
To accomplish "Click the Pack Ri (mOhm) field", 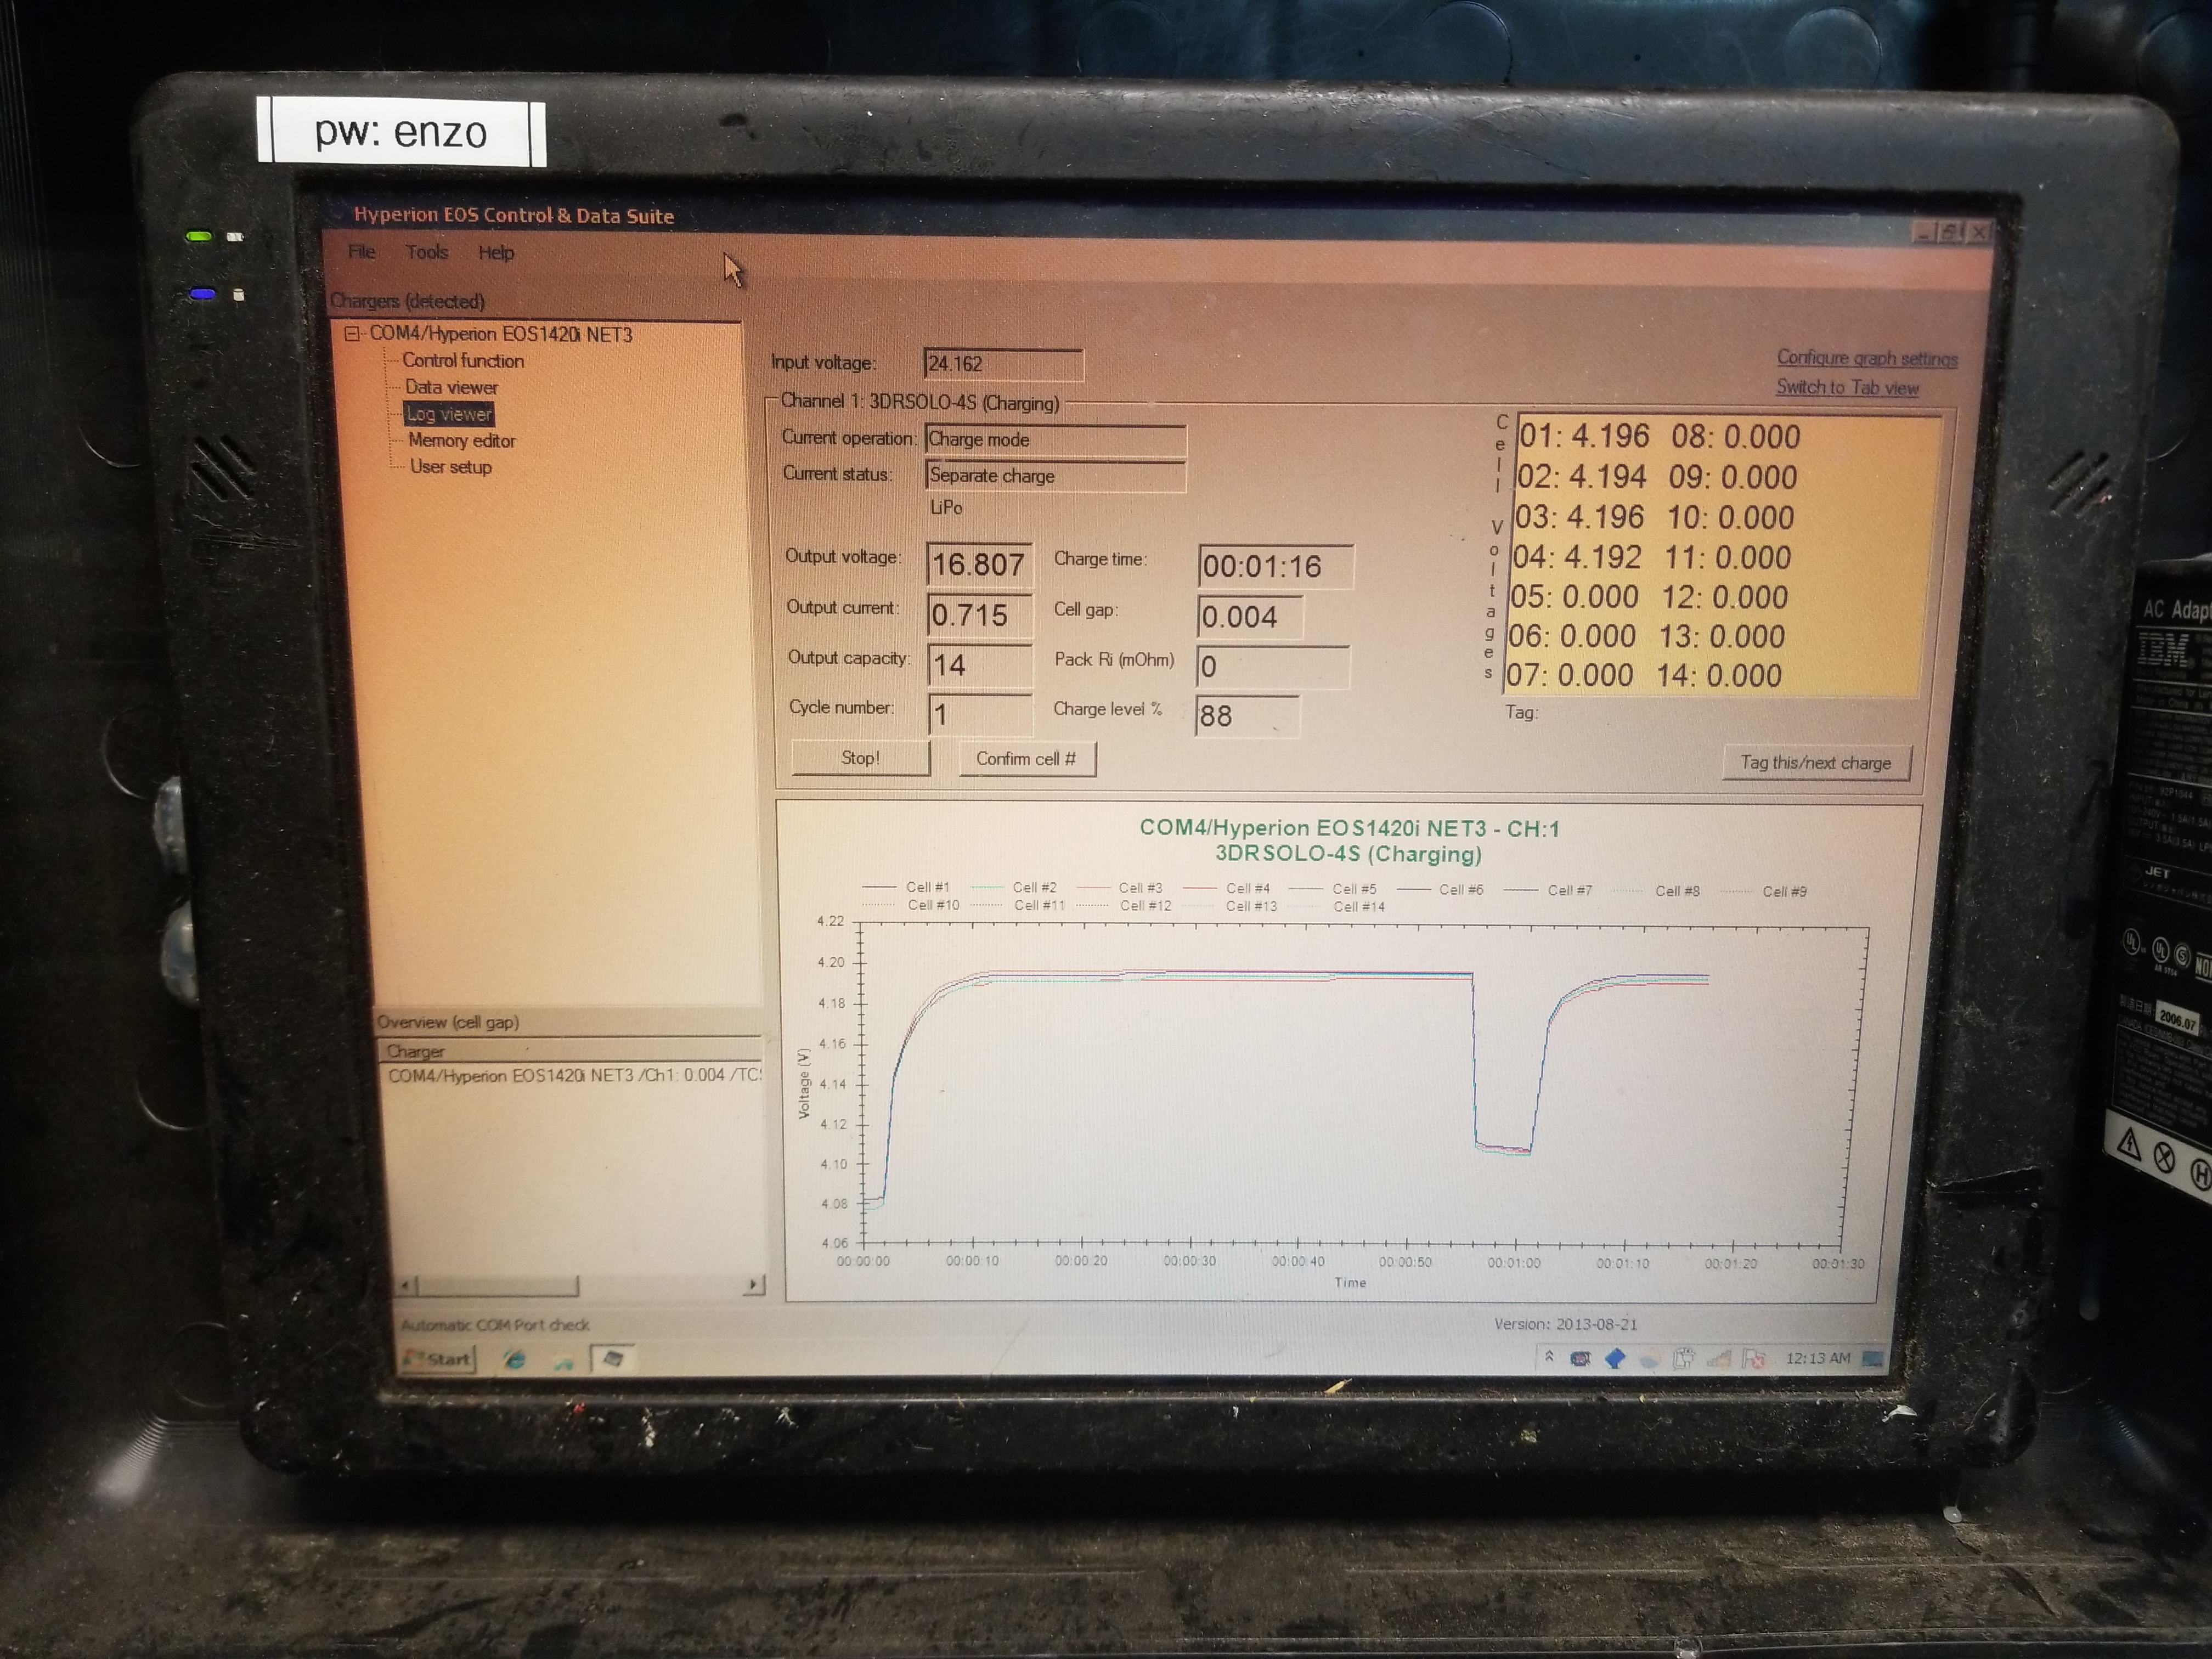I will click(x=1273, y=667).
